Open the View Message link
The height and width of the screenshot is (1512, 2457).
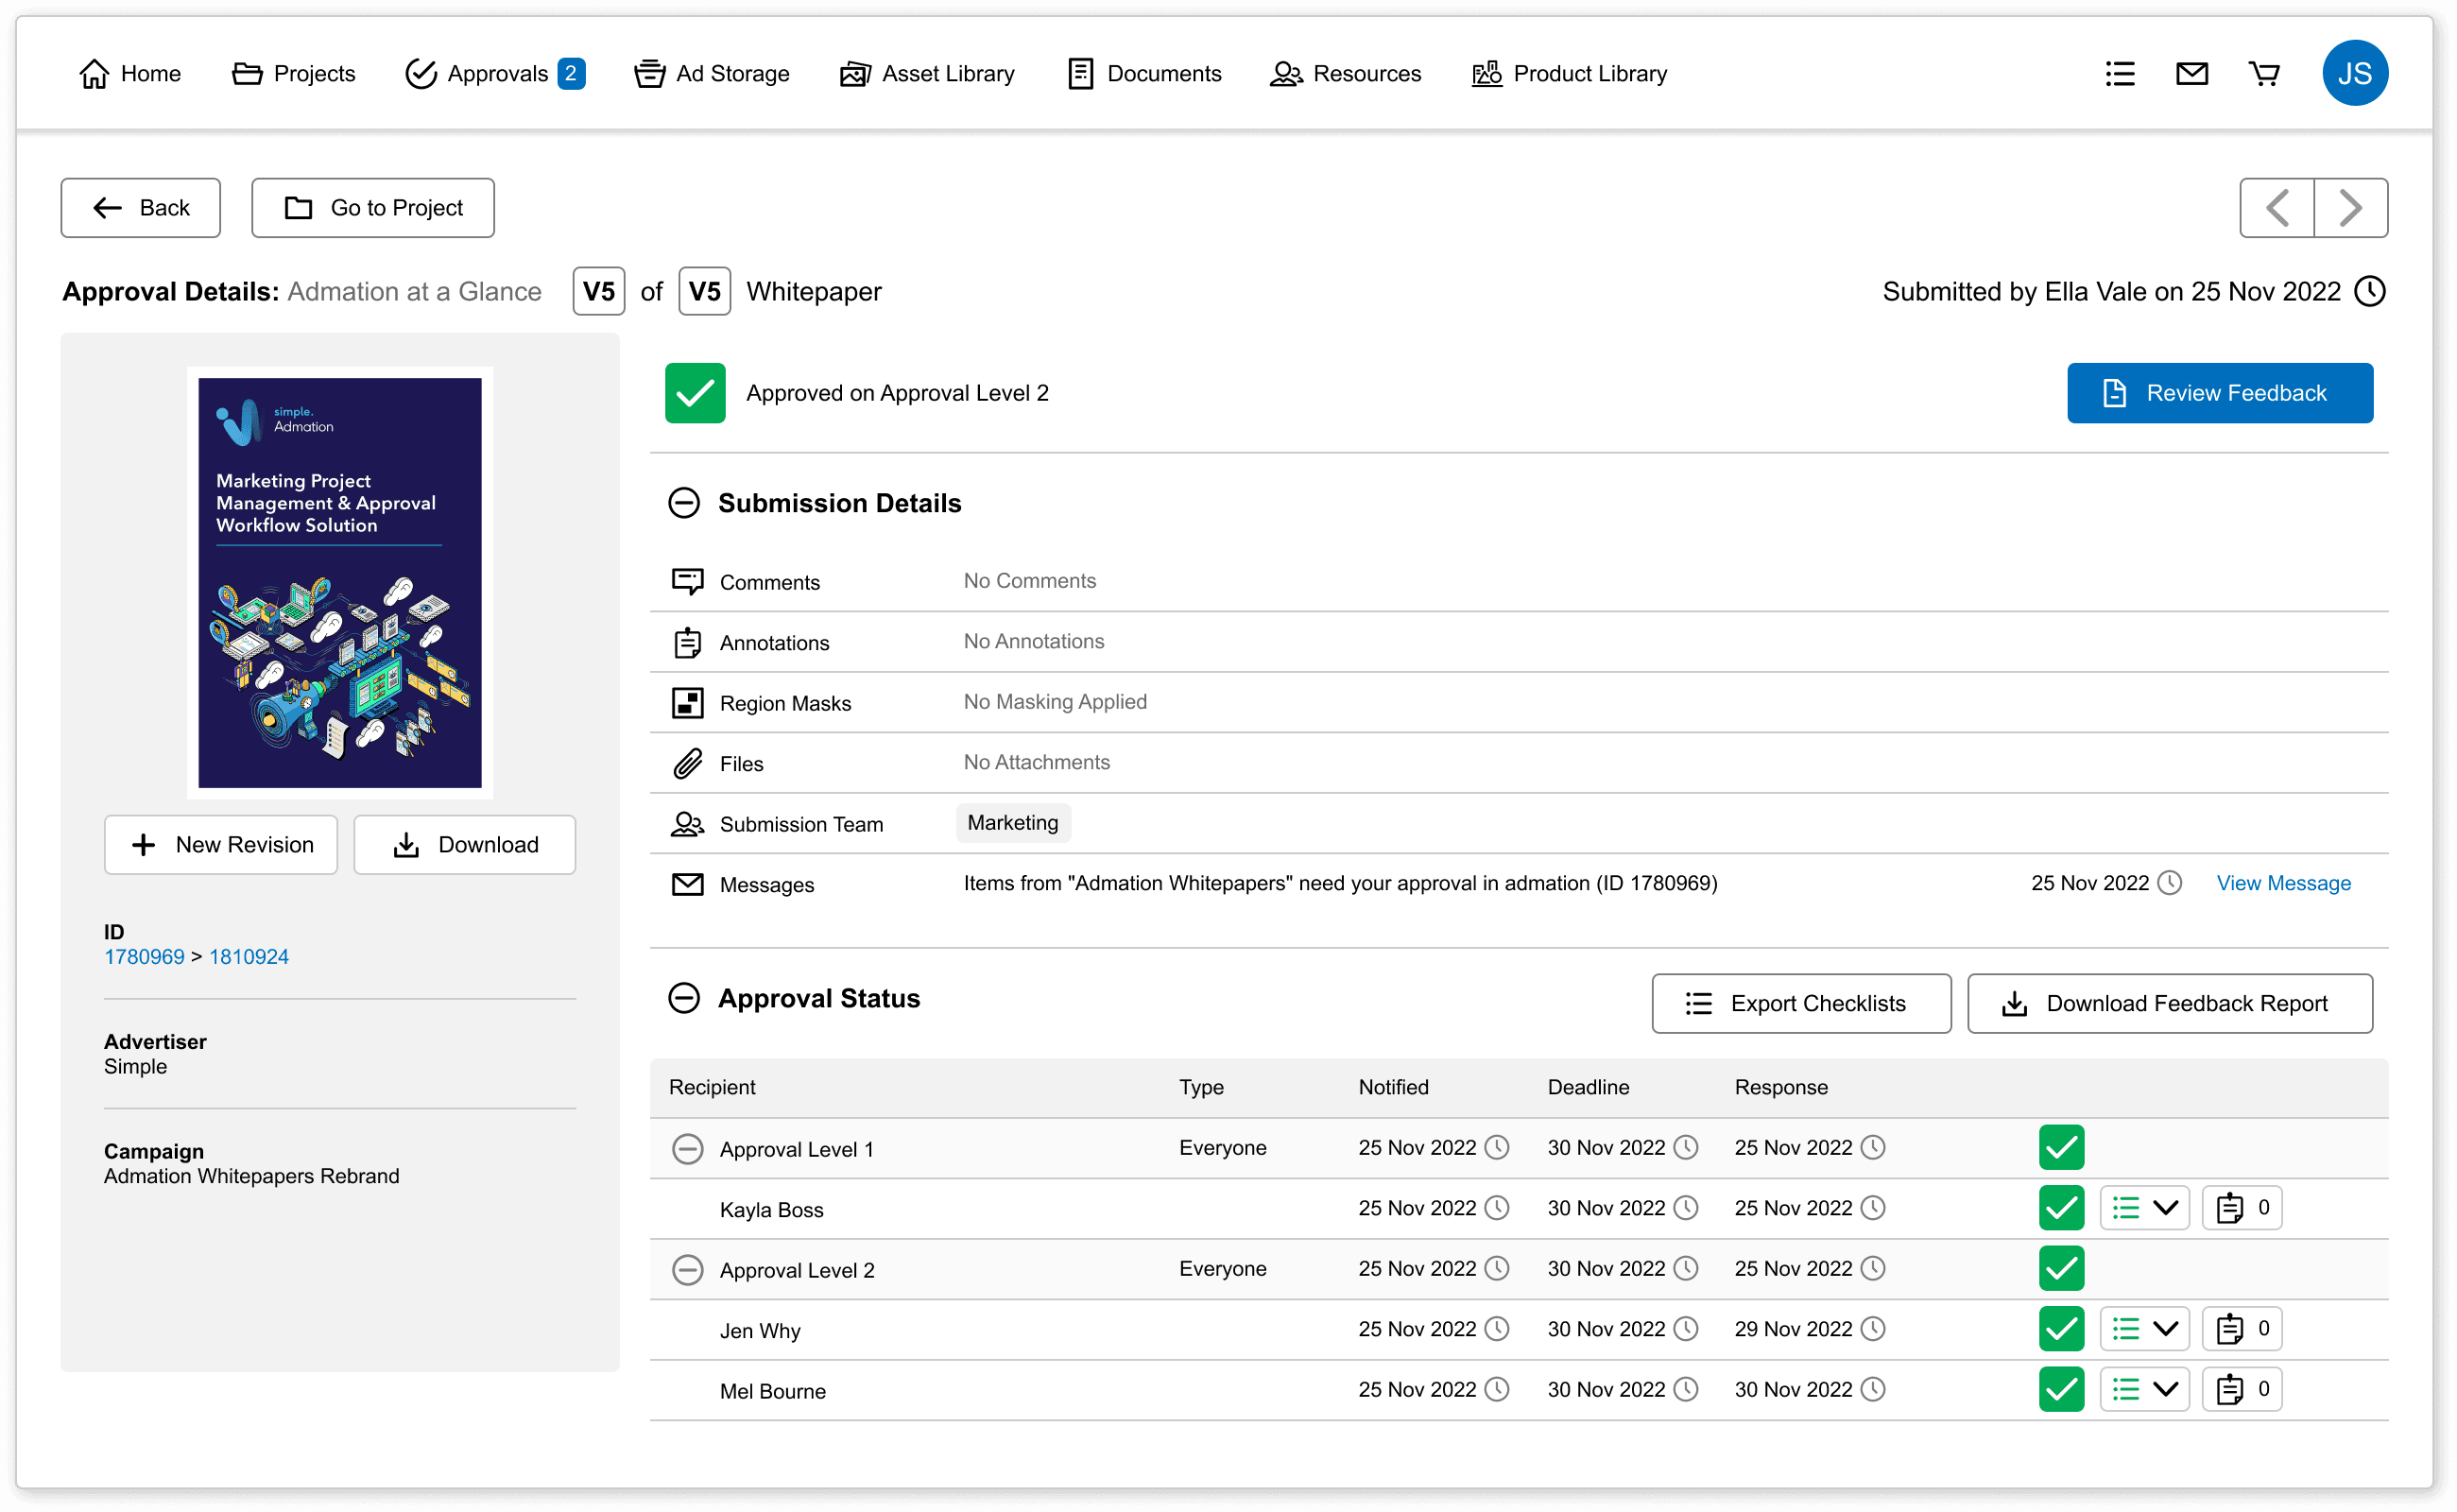pos(2283,883)
